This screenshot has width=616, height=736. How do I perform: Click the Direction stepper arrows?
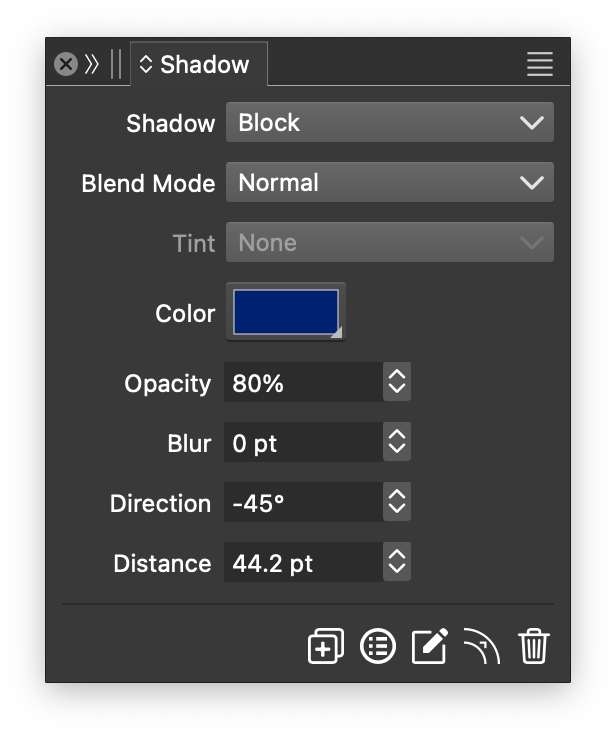(397, 503)
